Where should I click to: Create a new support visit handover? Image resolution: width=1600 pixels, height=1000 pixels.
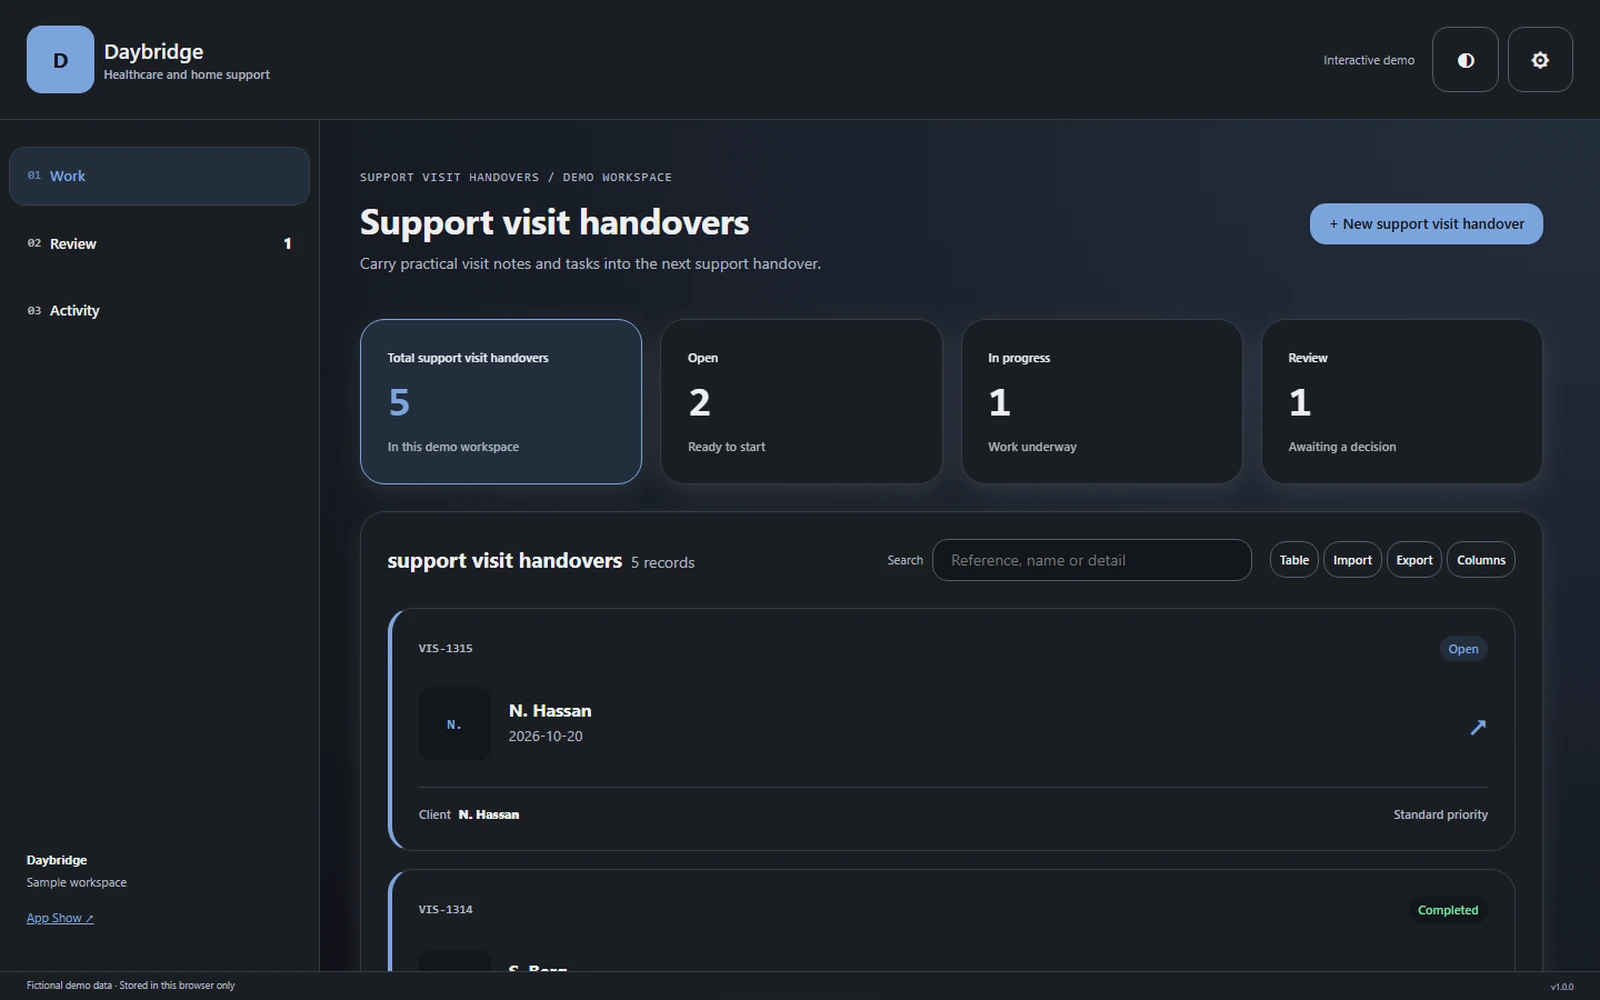pyautogui.click(x=1426, y=224)
